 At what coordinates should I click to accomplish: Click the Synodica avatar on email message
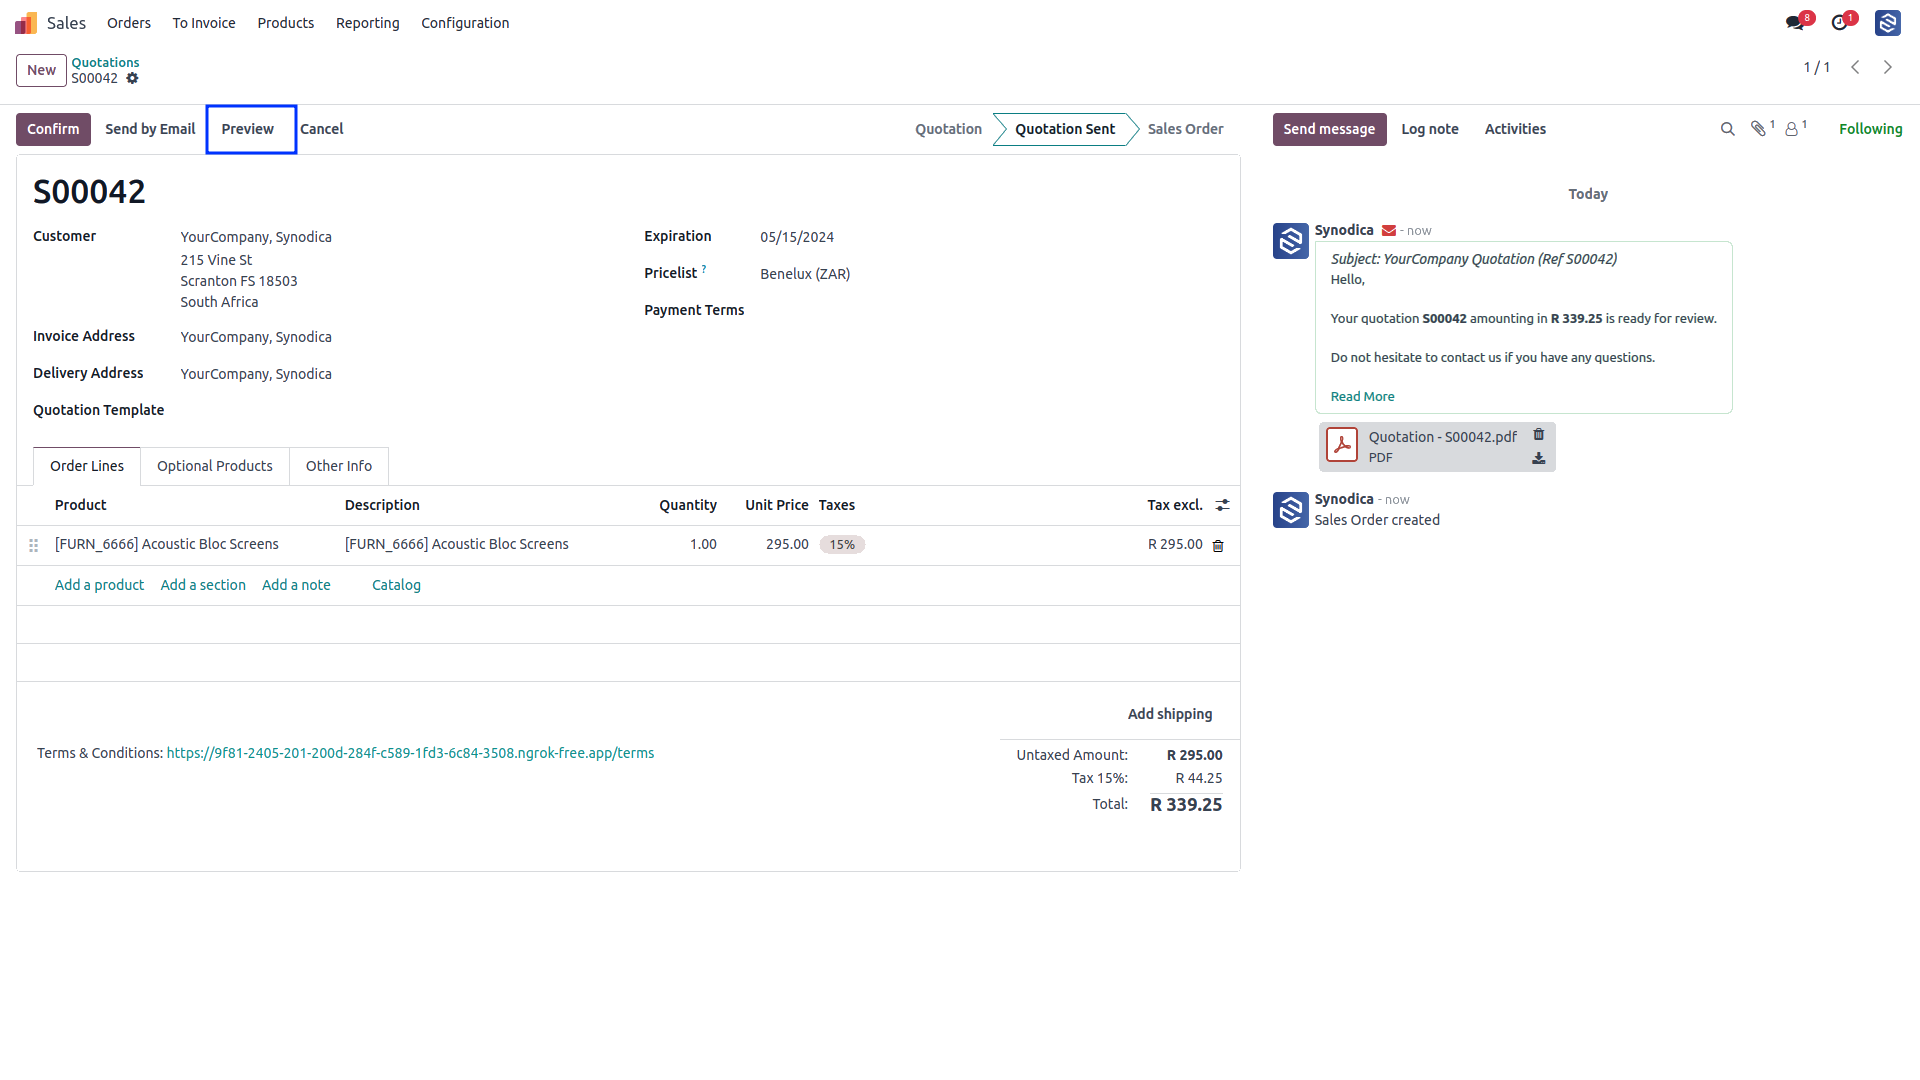point(1291,241)
